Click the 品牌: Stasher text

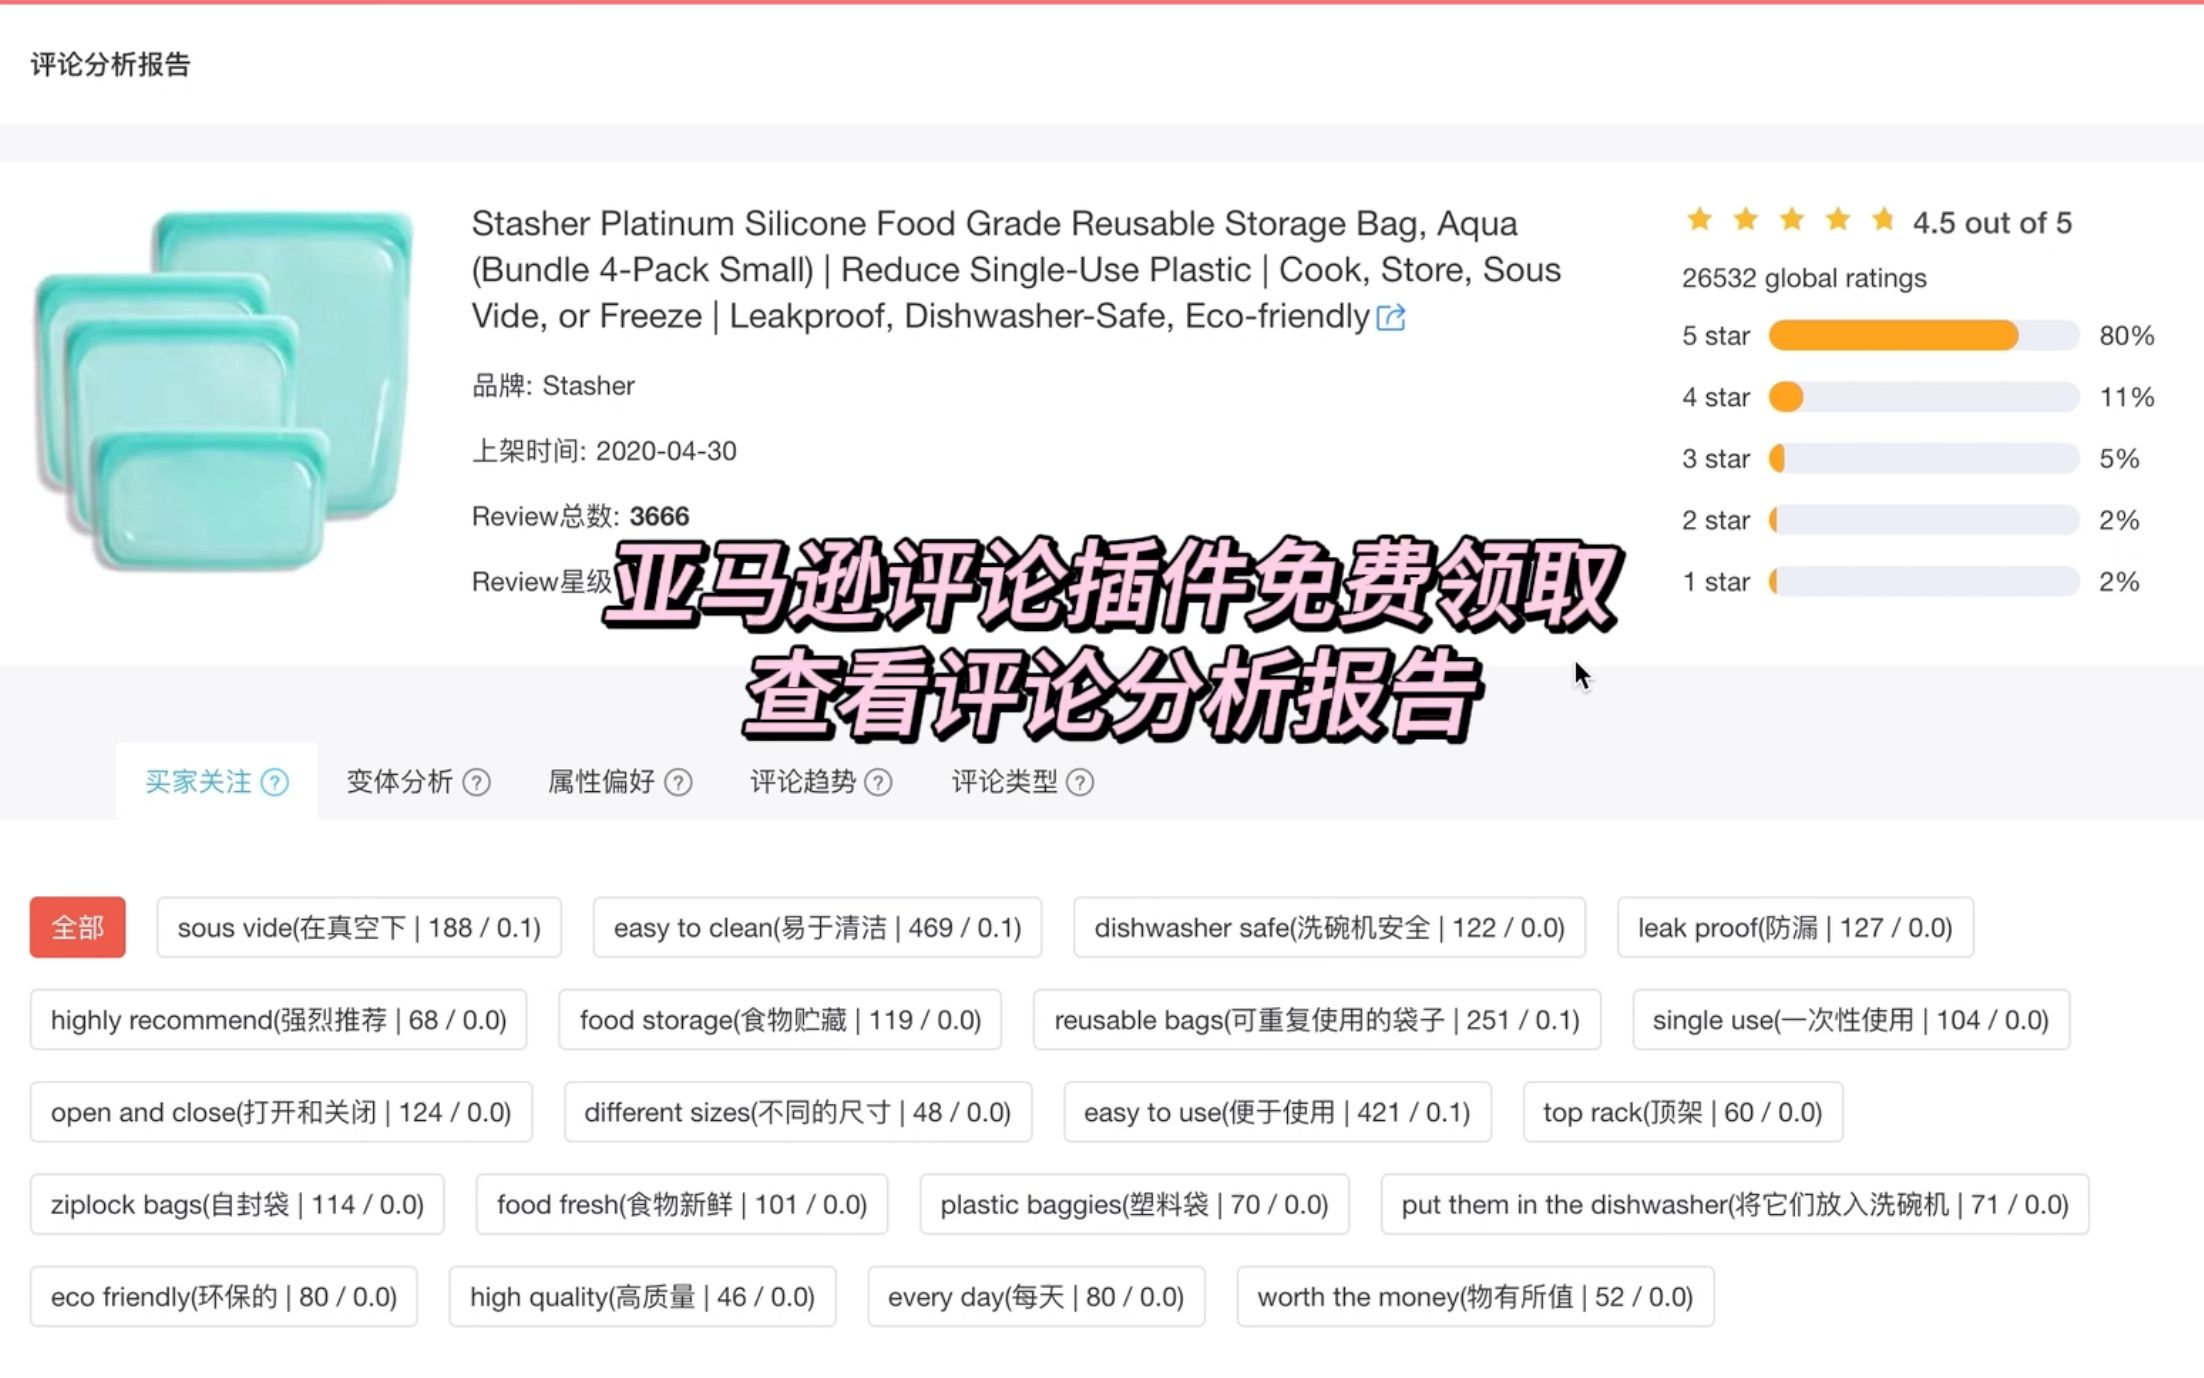coord(553,386)
